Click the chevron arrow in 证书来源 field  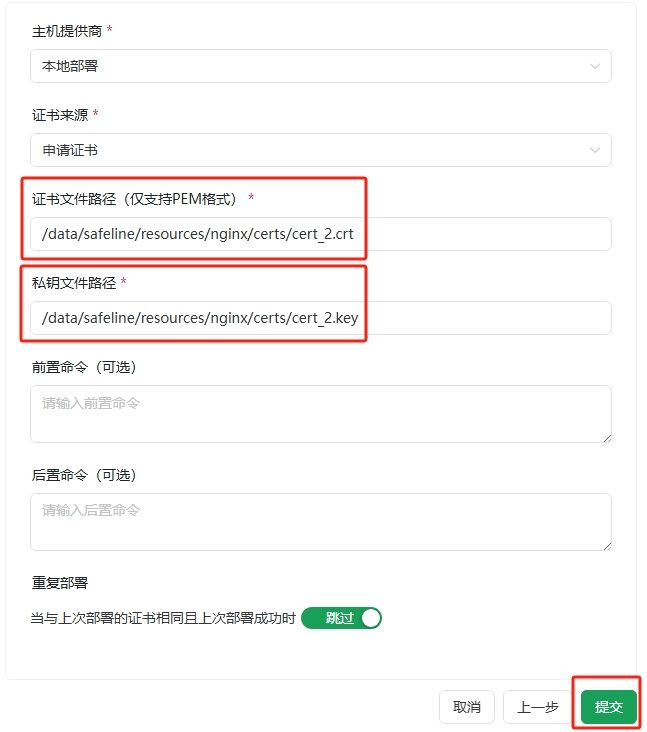pyautogui.click(x=595, y=151)
